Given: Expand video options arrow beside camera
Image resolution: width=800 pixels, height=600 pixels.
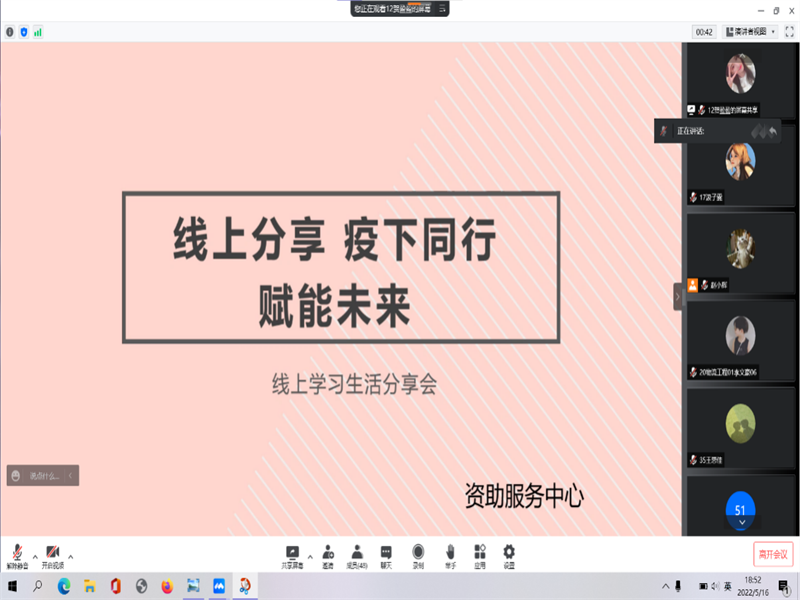Looking at the screenshot, I should click(x=70, y=556).
